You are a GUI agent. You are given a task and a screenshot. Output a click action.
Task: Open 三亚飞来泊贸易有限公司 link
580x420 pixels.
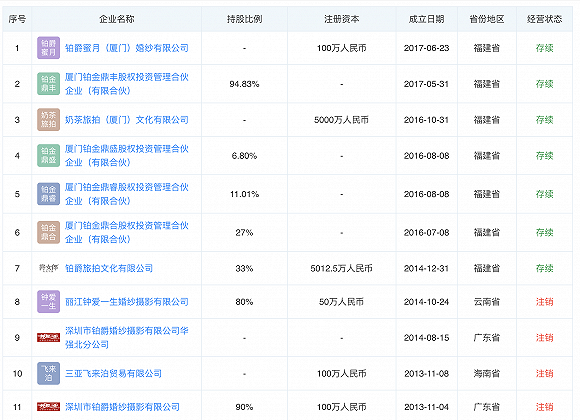point(114,374)
